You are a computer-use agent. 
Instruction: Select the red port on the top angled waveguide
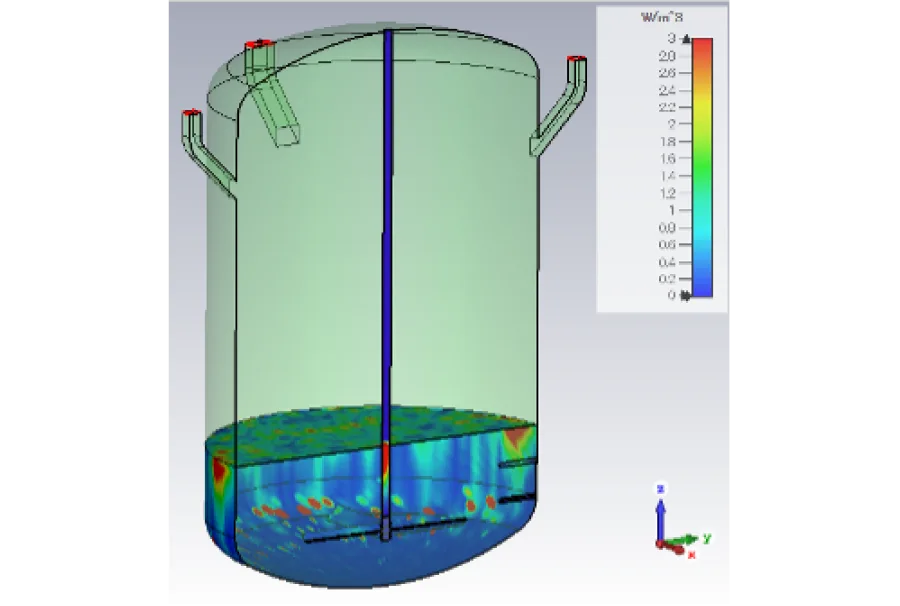point(259,44)
